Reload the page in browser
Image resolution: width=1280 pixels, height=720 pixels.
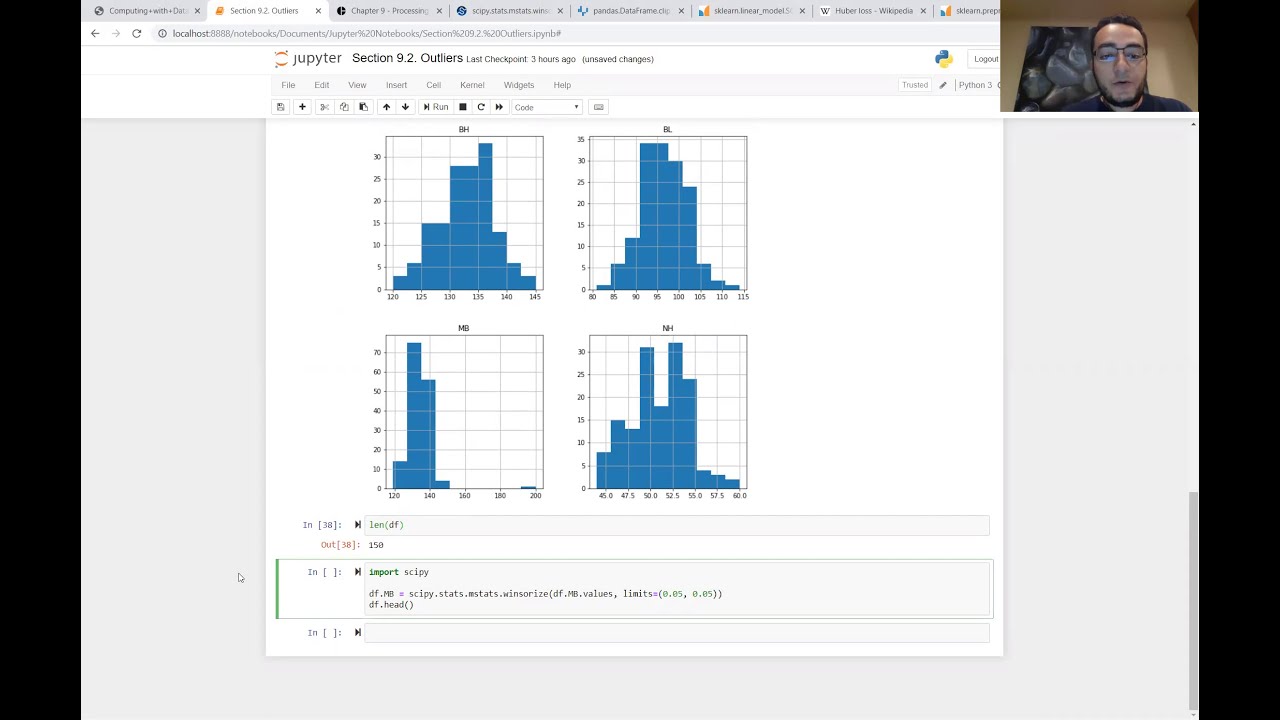pyautogui.click(x=137, y=33)
